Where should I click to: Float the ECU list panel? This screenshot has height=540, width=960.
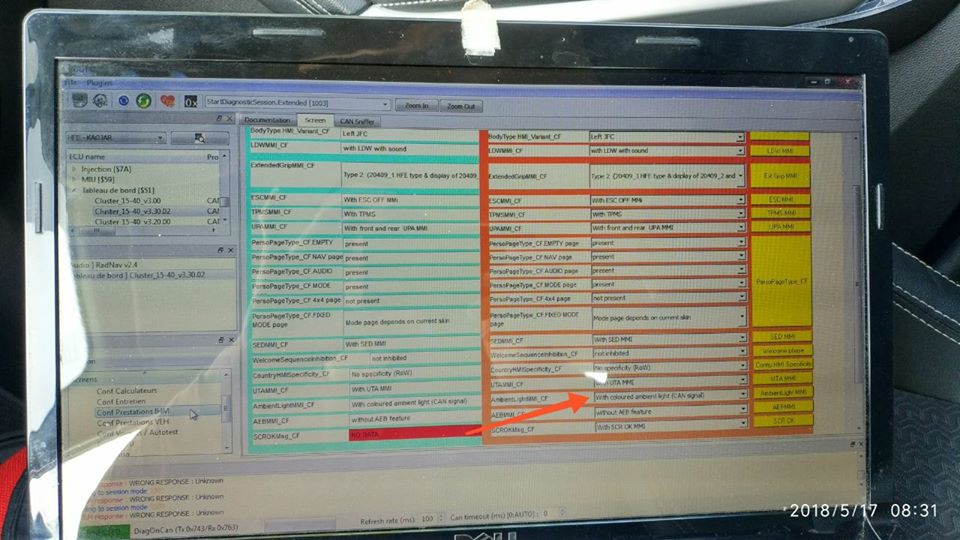[219, 118]
